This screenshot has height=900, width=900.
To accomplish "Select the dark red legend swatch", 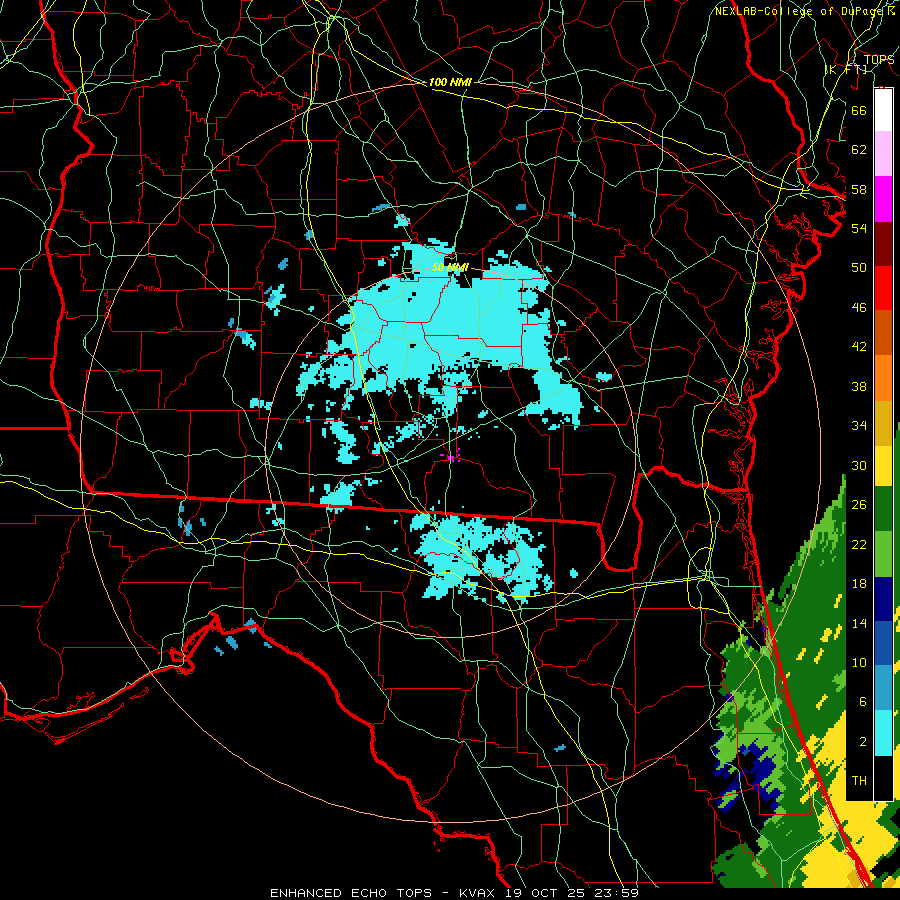I will (x=883, y=243).
